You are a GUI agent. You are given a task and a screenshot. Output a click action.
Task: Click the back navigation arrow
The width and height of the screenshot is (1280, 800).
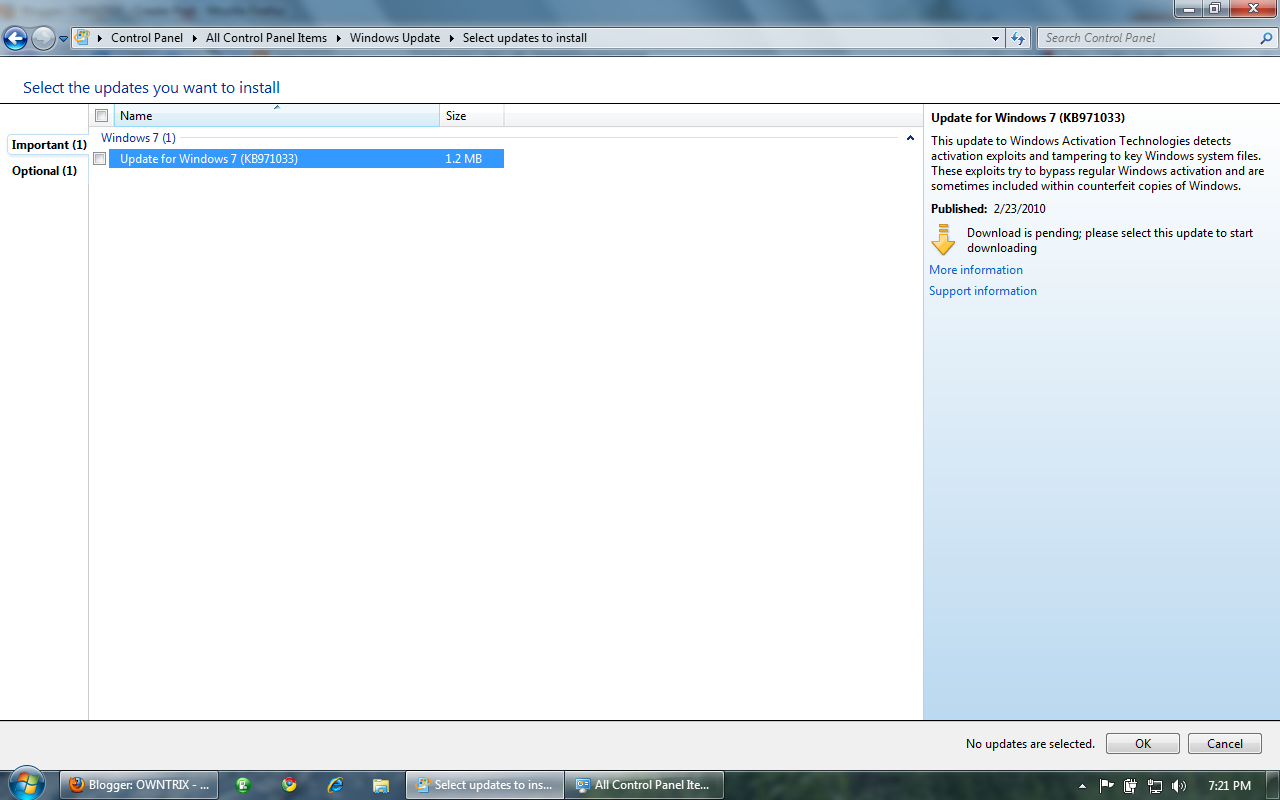(14, 37)
